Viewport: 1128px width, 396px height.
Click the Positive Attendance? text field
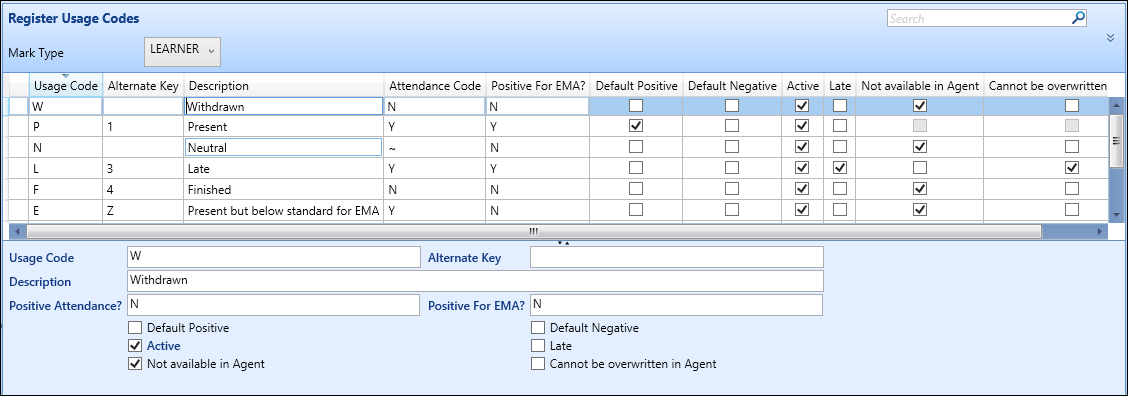273,305
